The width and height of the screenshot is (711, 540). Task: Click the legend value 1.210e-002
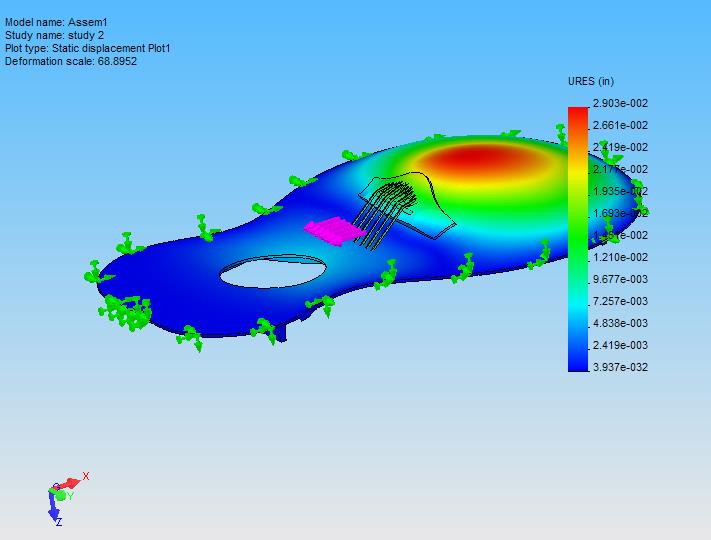point(620,257)
